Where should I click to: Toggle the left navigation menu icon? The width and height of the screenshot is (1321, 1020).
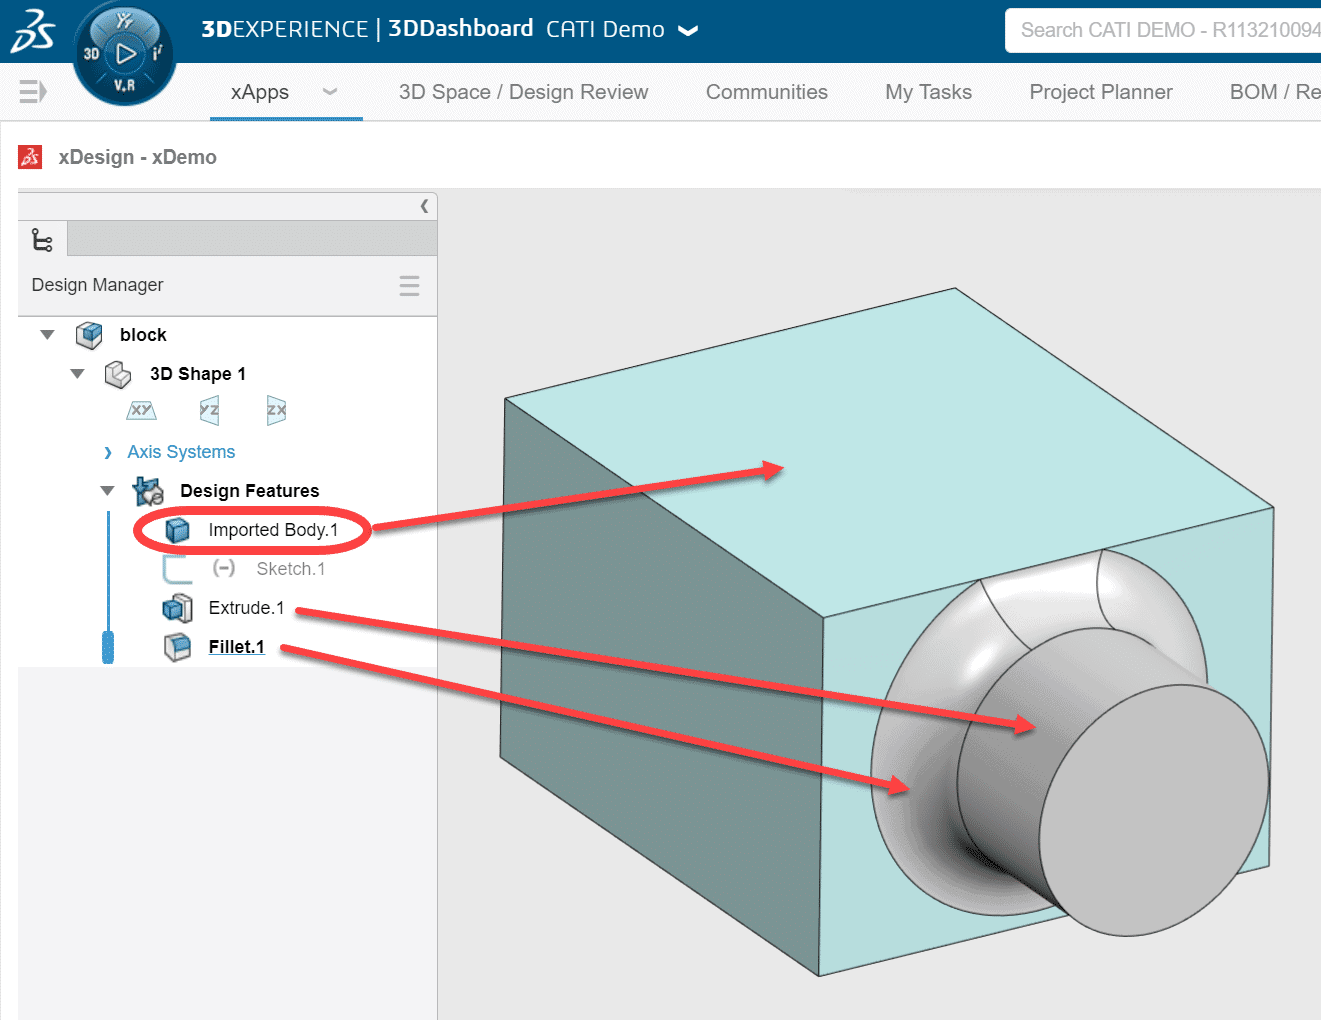[33, 92]
